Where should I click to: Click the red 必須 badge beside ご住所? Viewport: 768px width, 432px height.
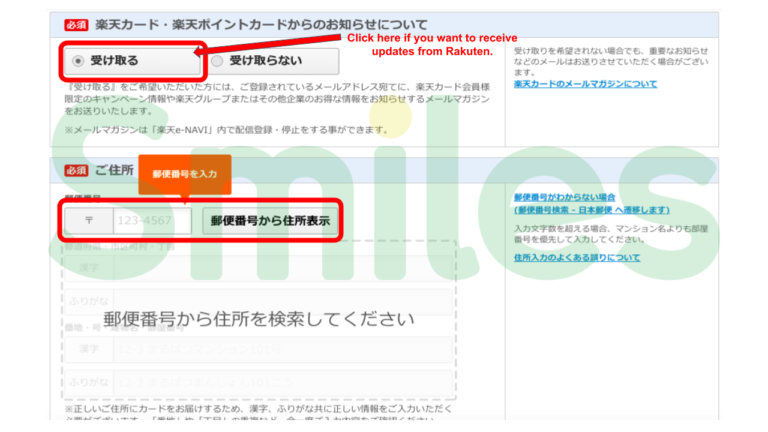[x=76, y=170]
